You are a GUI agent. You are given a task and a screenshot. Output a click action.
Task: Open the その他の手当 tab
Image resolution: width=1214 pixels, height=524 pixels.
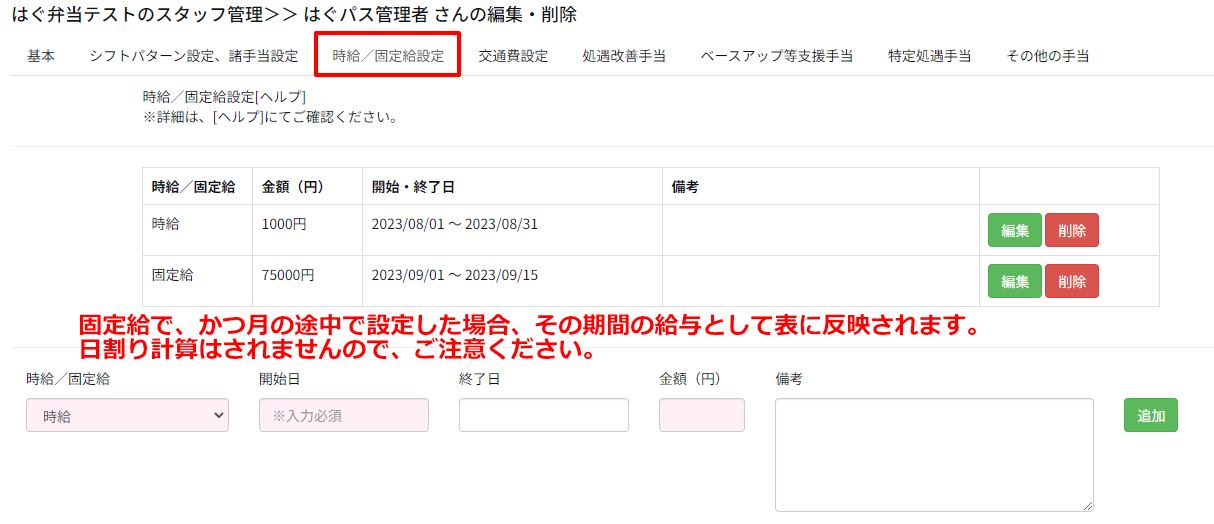click(x=1047, y=56)
